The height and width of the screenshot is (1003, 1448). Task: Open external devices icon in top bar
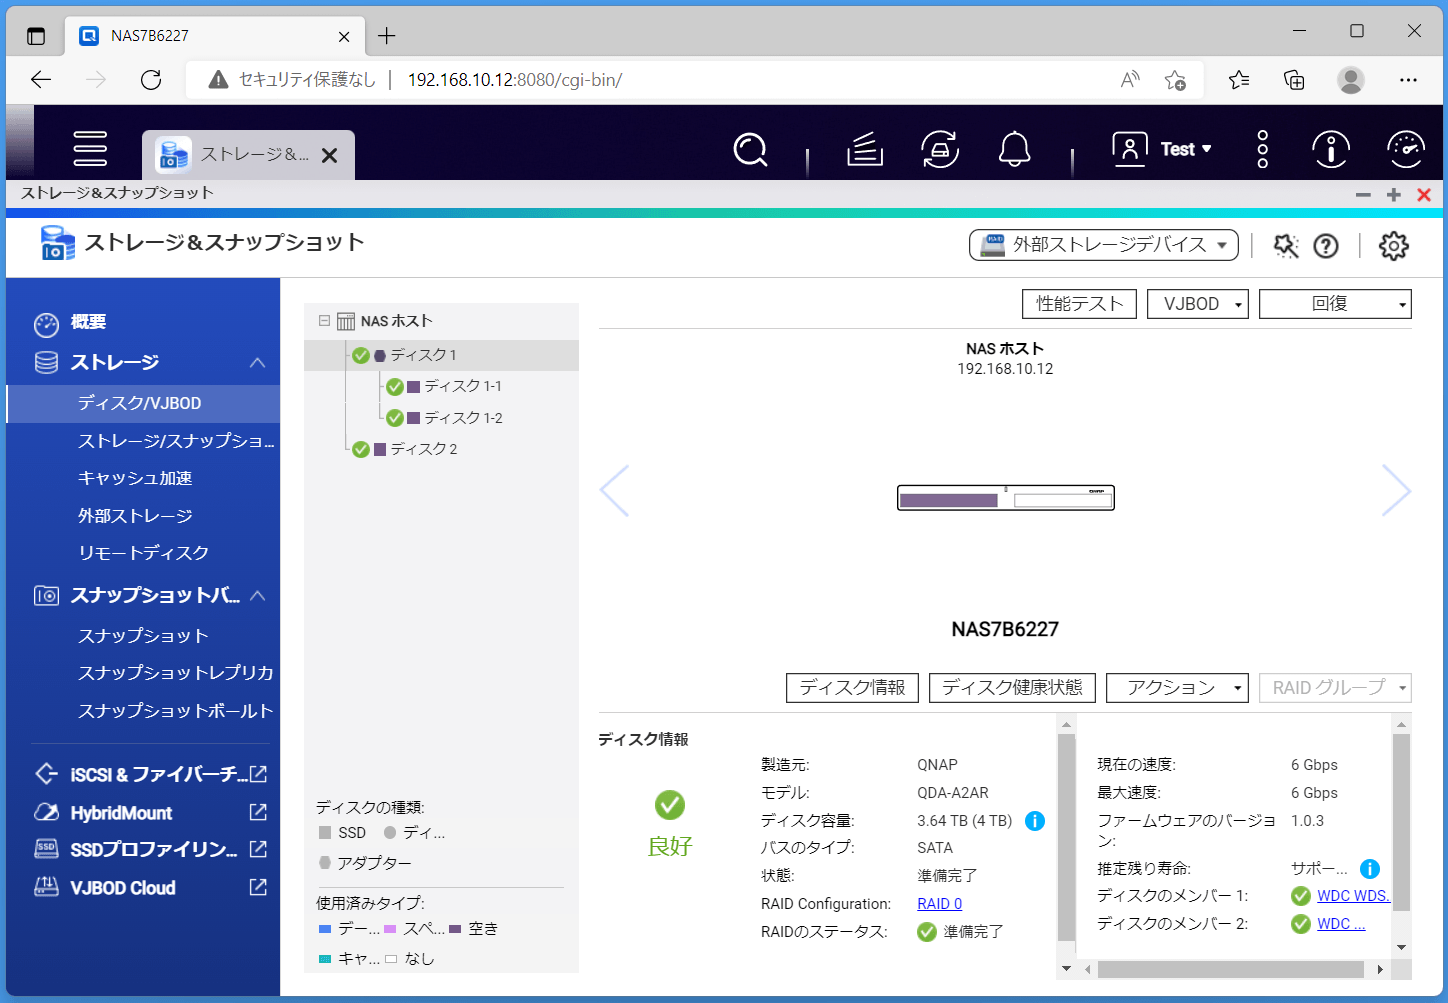coord(940,150)
